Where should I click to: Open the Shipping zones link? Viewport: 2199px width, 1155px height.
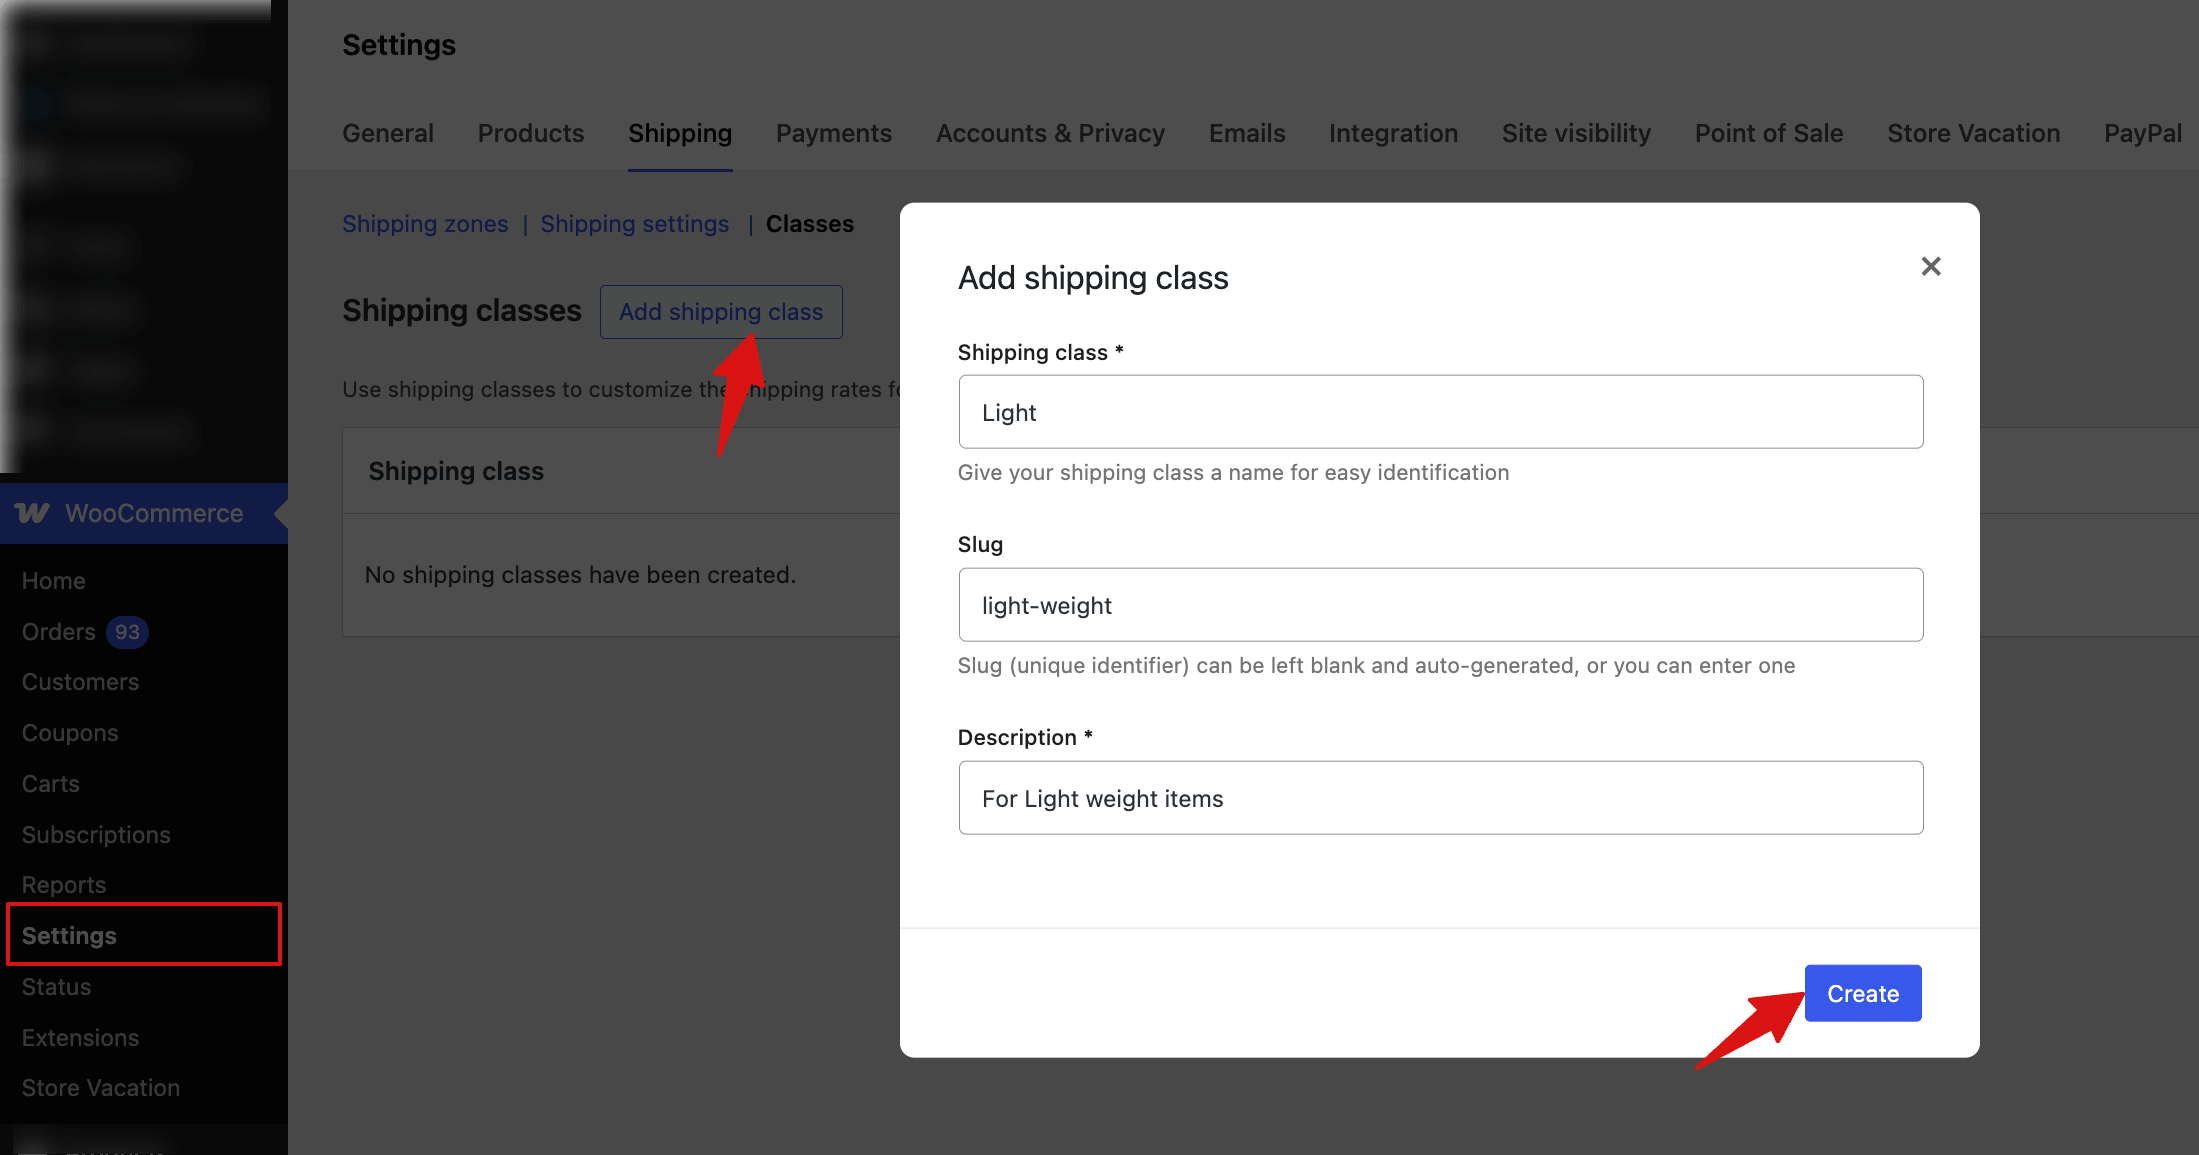pos(425,223)
